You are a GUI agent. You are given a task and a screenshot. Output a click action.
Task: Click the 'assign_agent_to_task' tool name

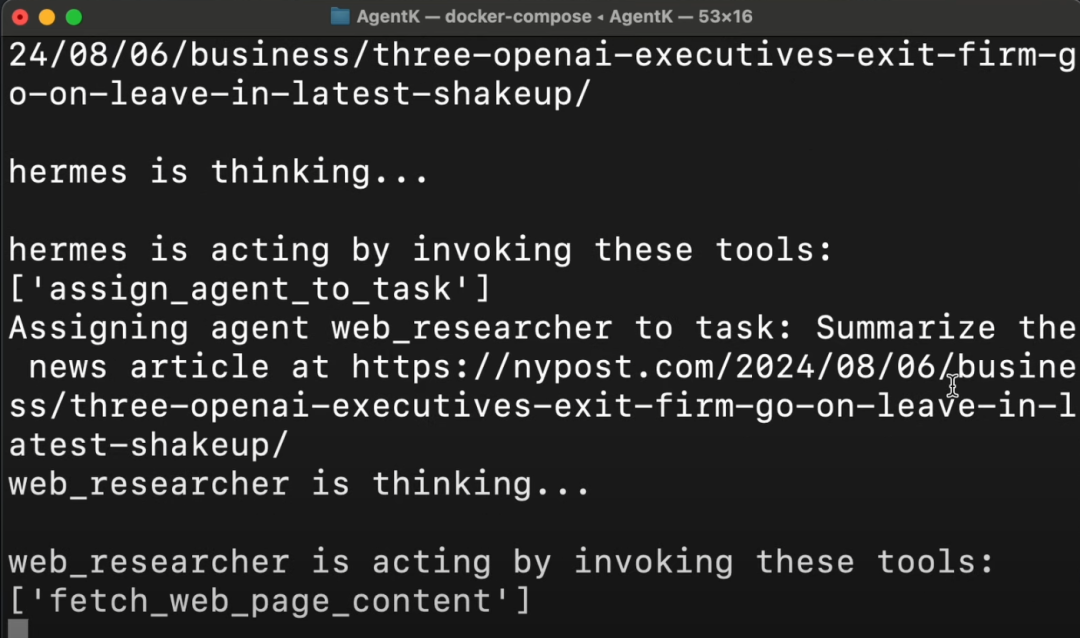pos(249,289)
